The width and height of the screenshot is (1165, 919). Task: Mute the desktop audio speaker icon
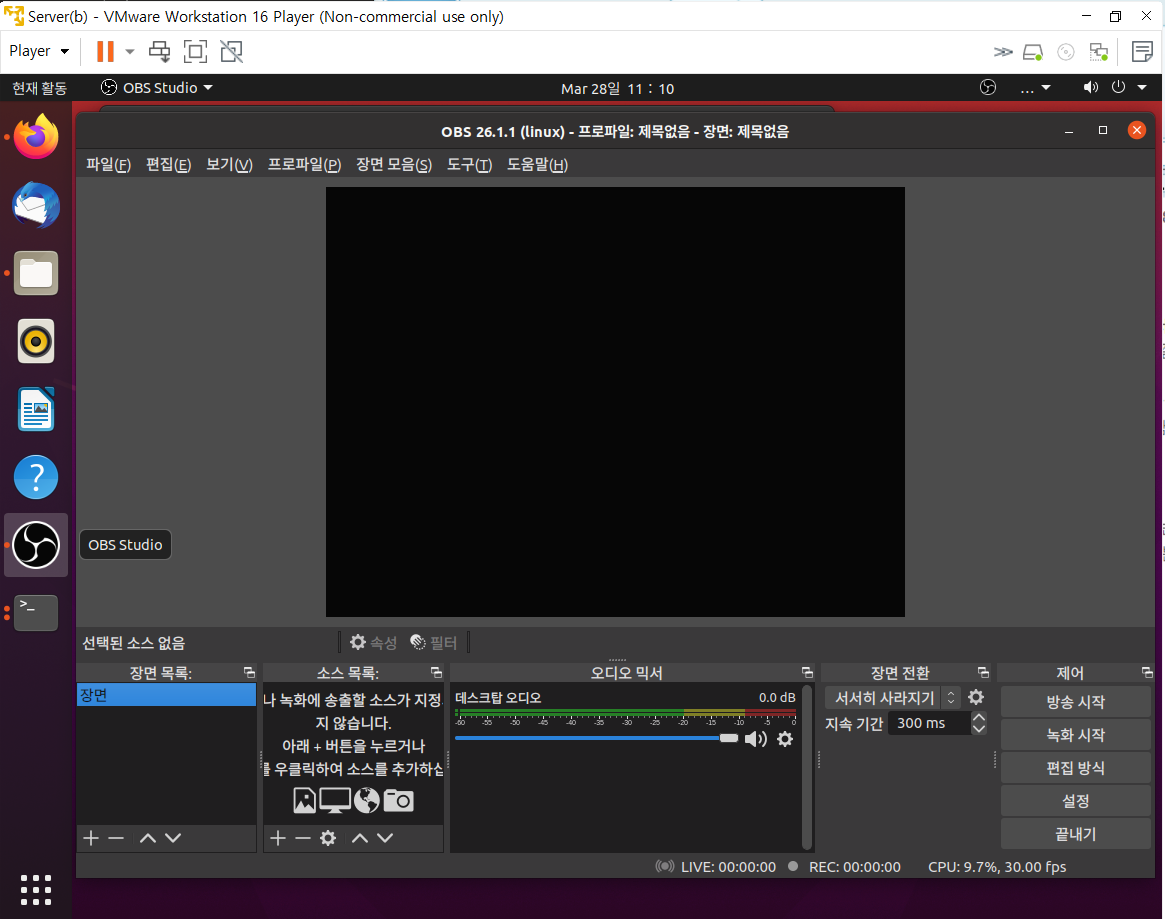[756, 738]
